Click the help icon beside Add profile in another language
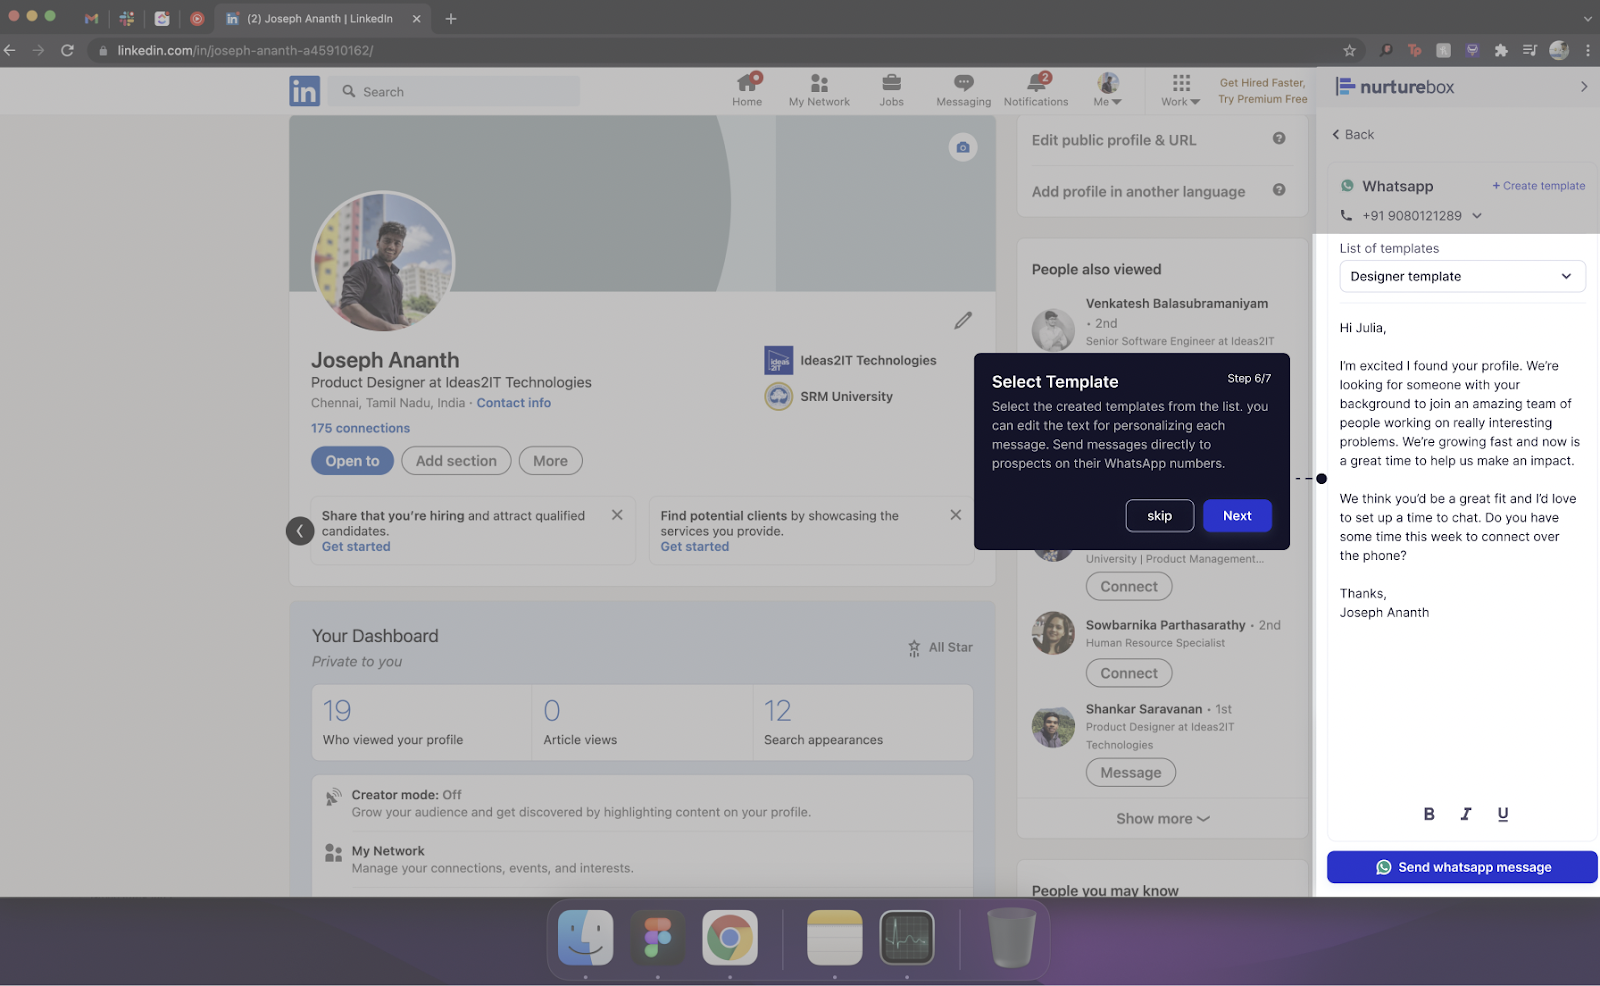Viewport: 1600px width, 986px height. [x=1279, y=190]
